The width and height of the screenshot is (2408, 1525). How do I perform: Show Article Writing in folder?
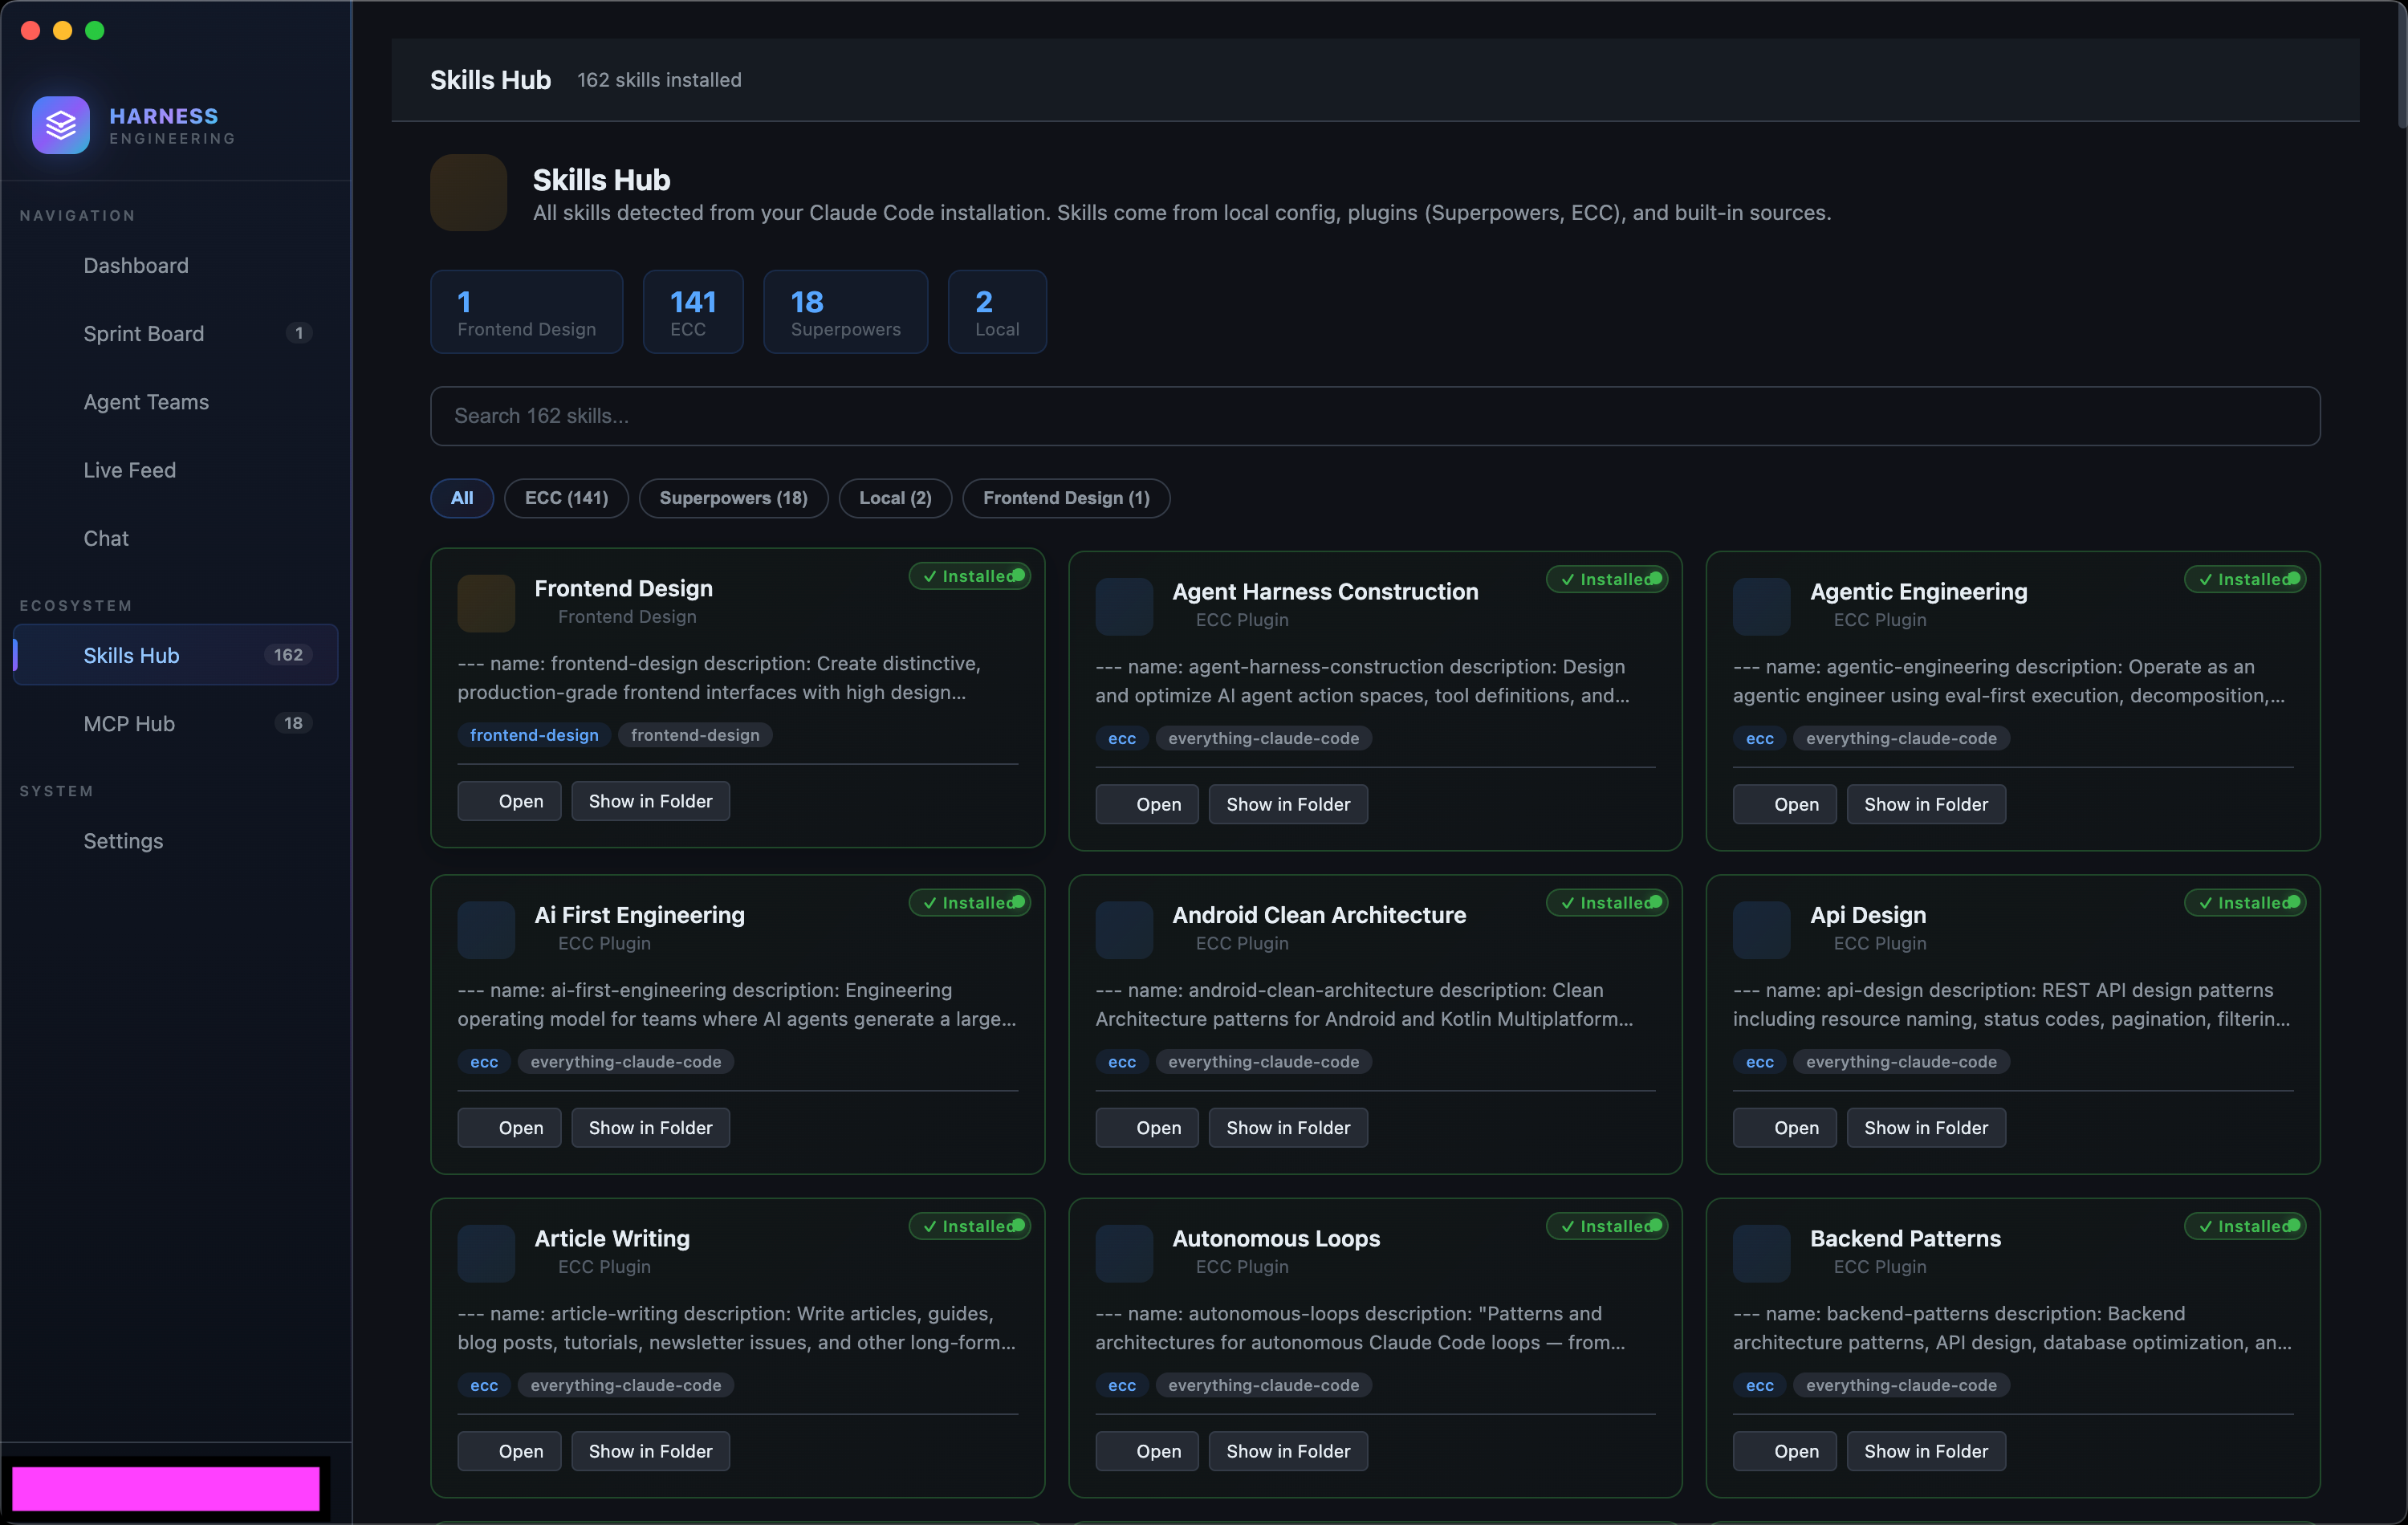click(x=650, y=1451)
